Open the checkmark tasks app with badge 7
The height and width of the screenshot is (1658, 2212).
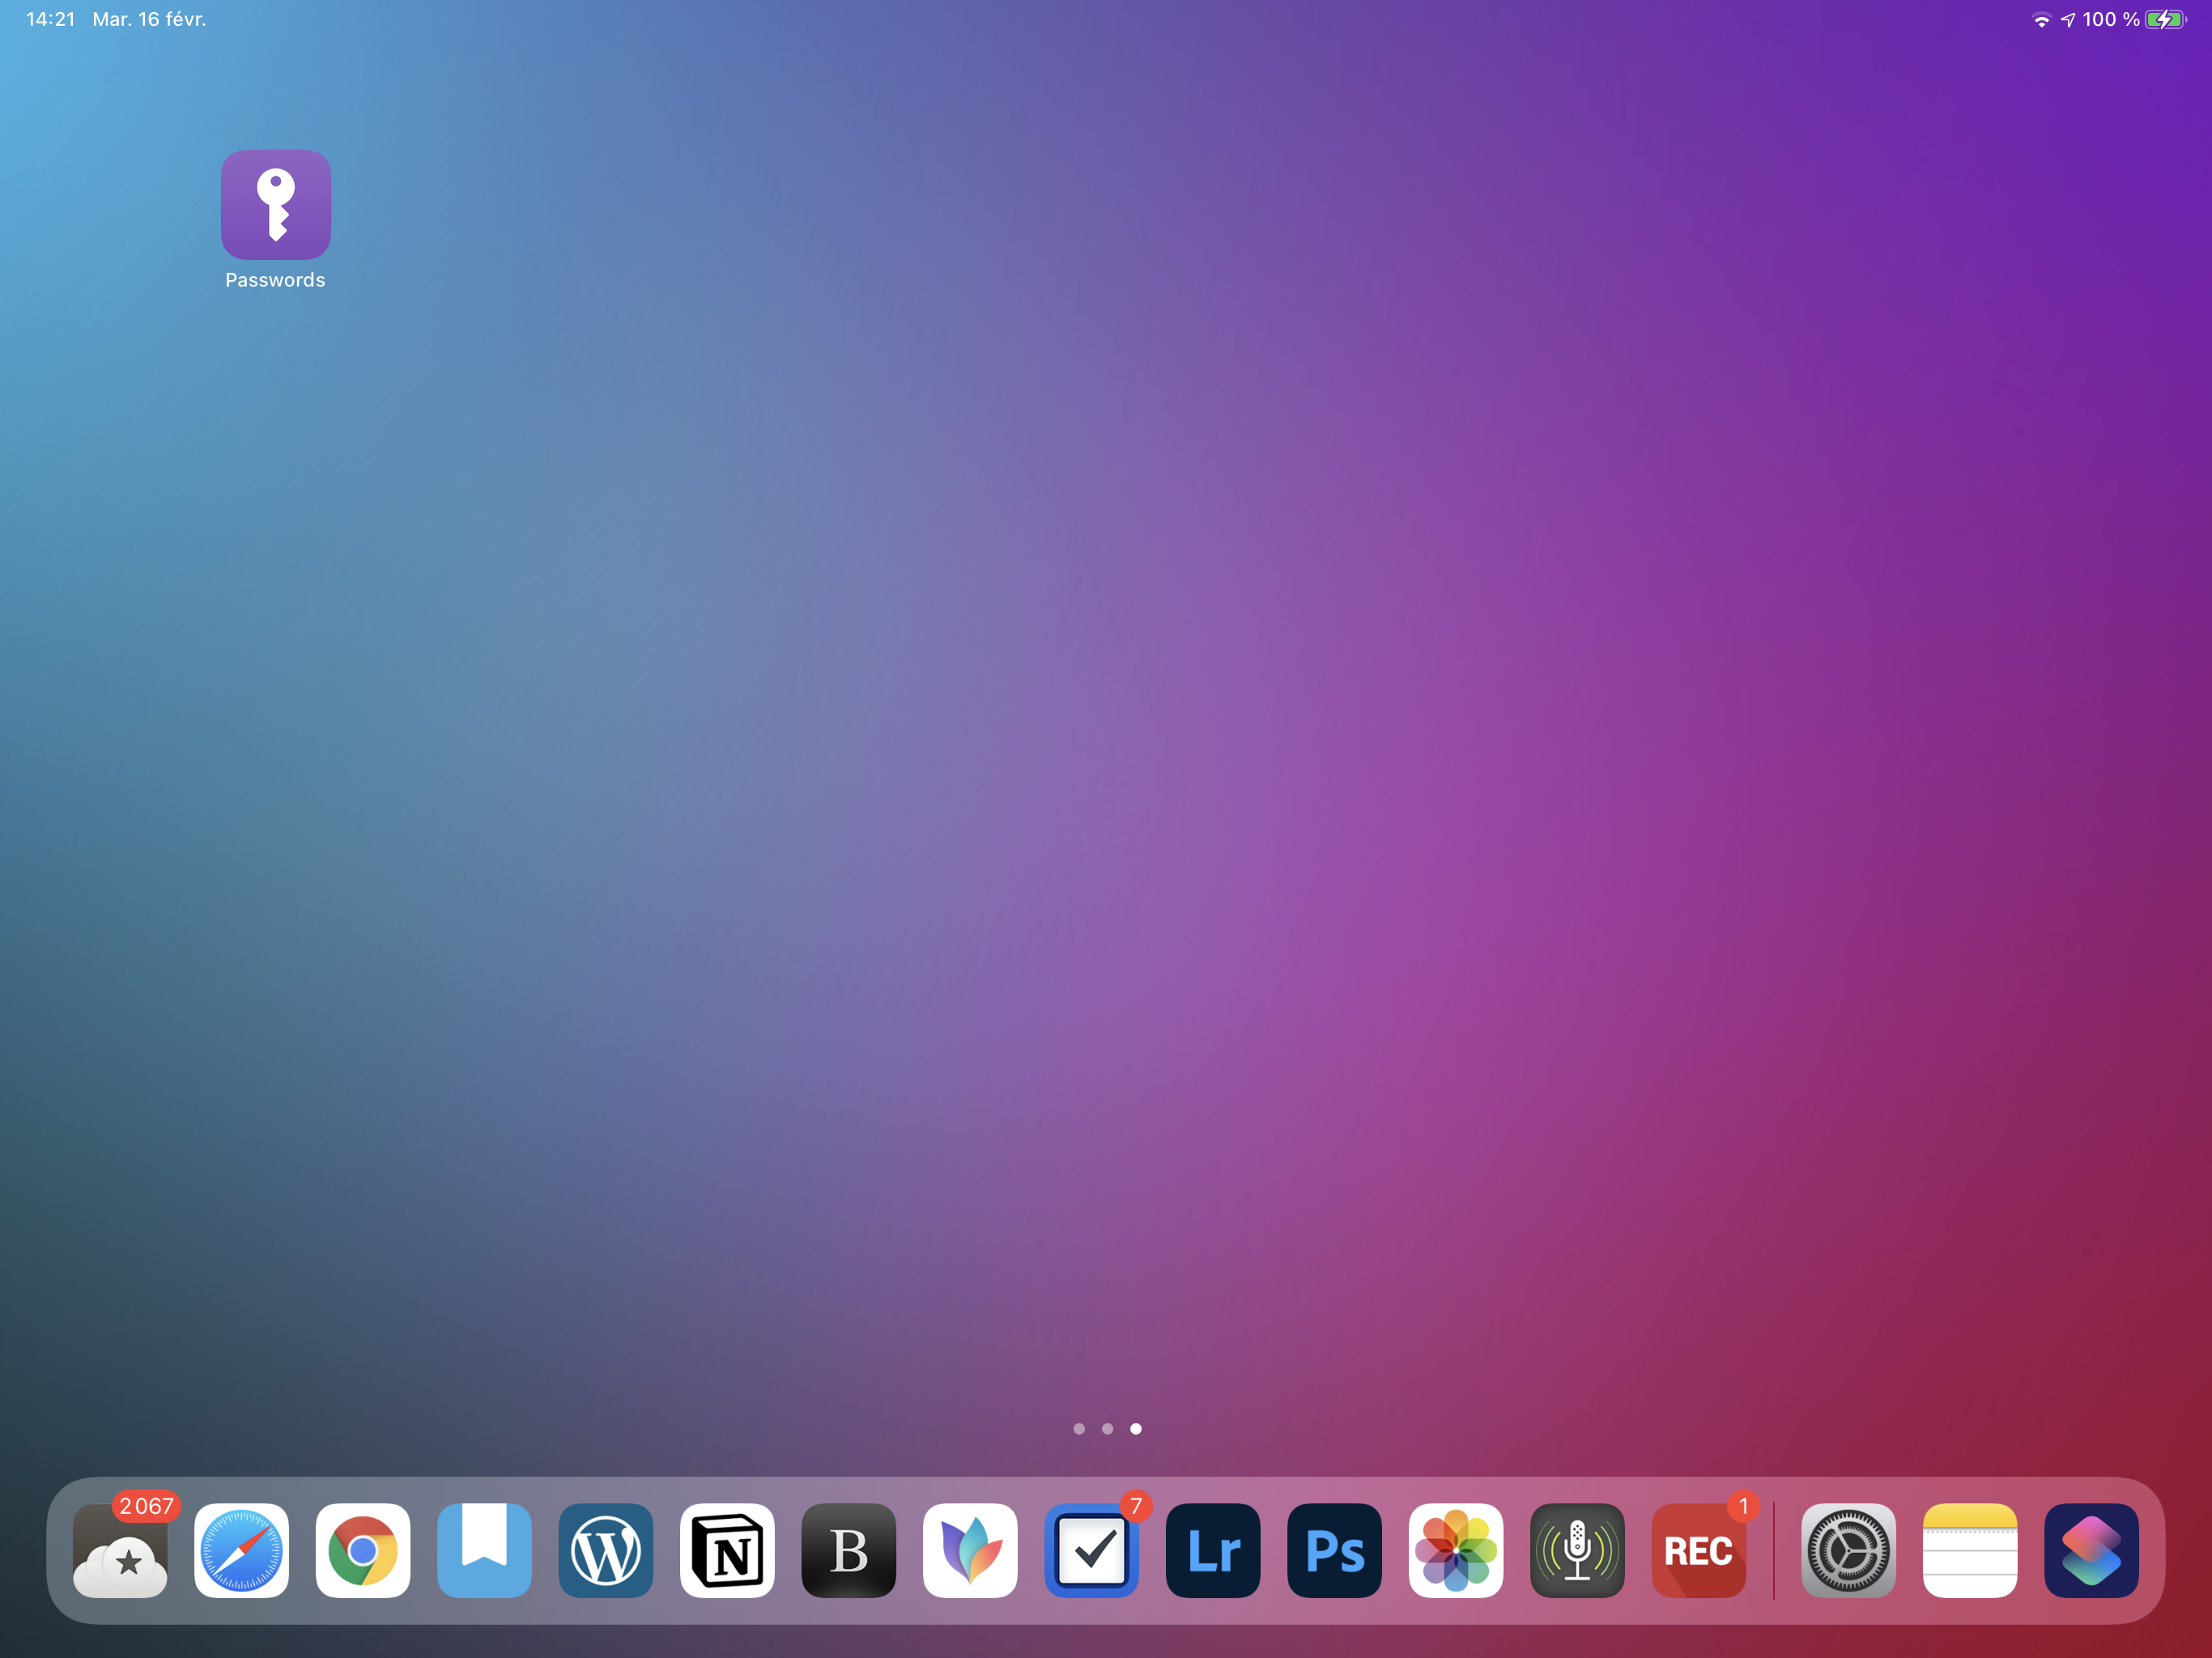(x=1091, y=1550)
